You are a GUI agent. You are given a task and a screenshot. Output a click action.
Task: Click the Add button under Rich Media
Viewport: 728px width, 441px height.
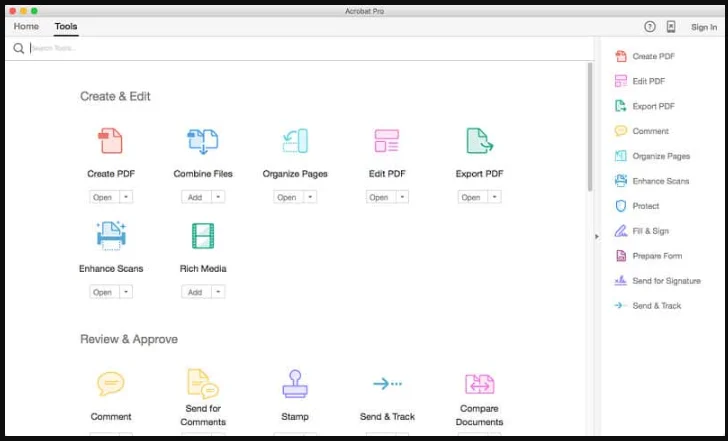click(x=197, y=292)
